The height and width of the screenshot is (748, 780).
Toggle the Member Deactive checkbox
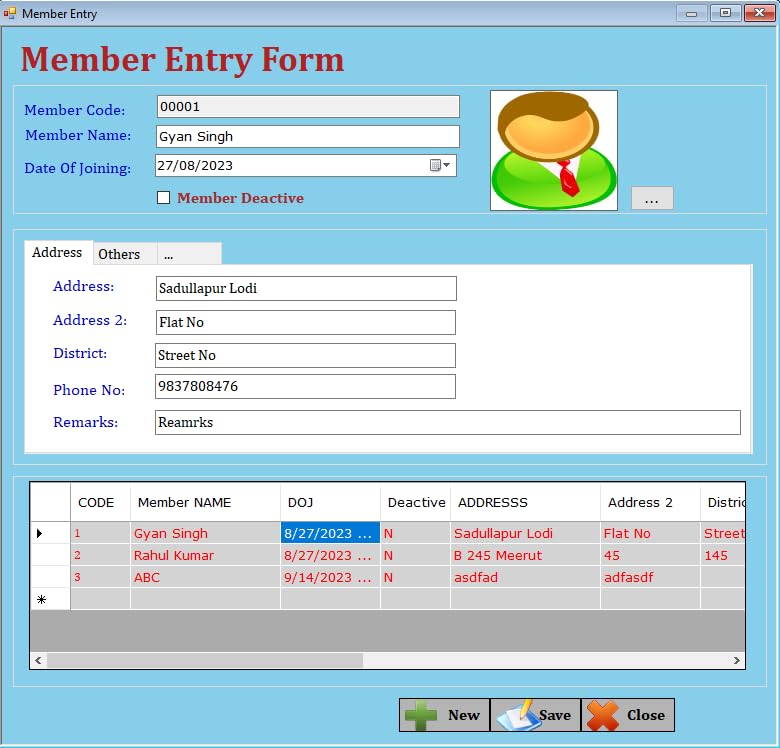coord(163,197)
